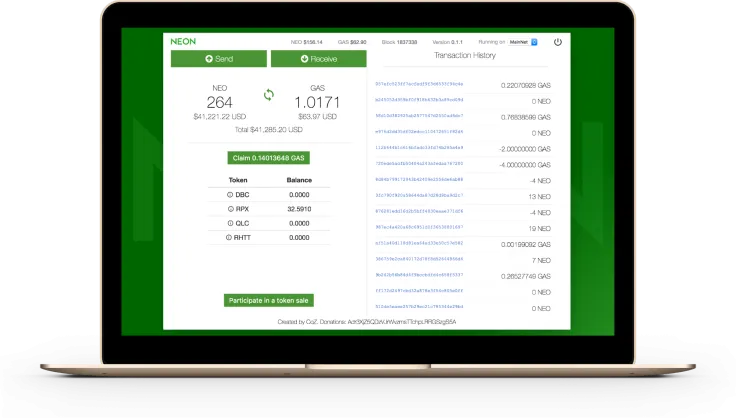This screenshot has width=736, height=418.
Task: Select the -2.00000000 GAS amount
Action: 525,149
